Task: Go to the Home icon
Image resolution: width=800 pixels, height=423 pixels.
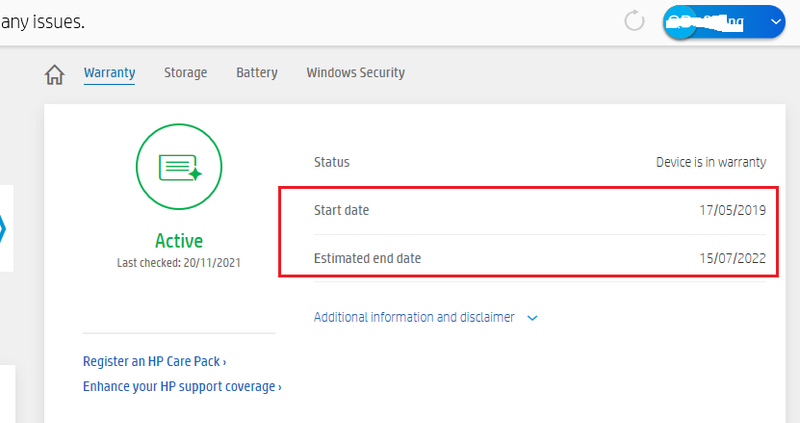Action: pos(55,74)
